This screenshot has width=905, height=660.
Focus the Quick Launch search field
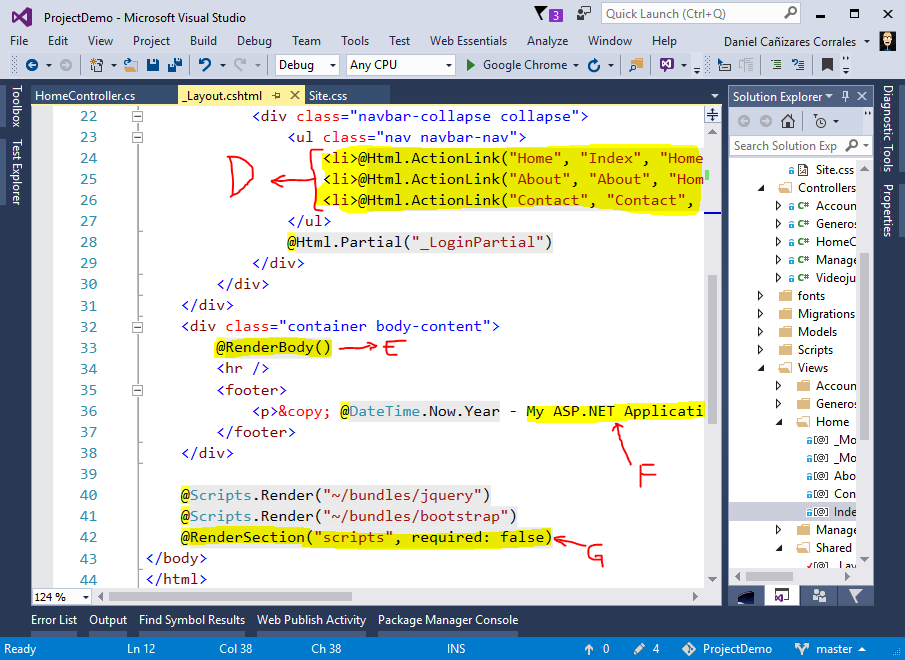pyautogui.click(x=701, y=14)
